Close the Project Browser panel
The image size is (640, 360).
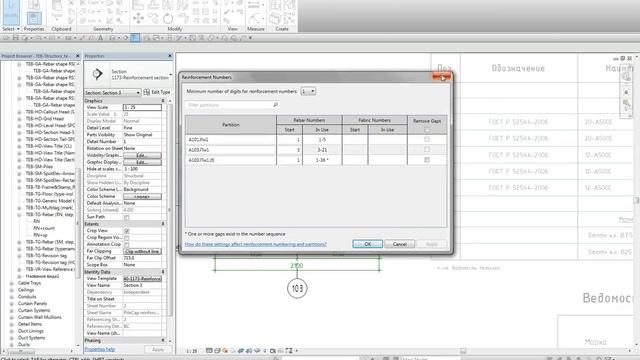(78, 56)
